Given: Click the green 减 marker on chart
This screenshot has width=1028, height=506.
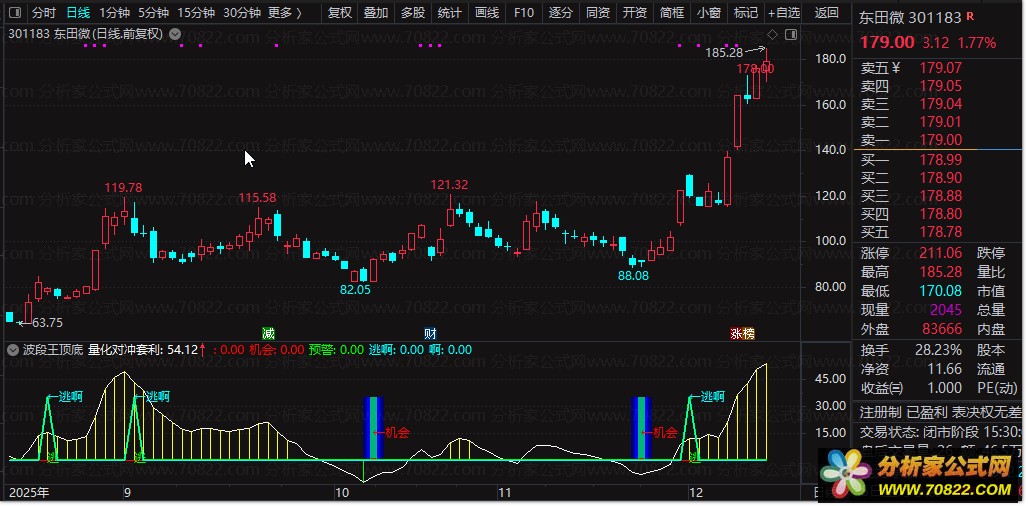Looking at the screenshot, I should click(268, 334).
